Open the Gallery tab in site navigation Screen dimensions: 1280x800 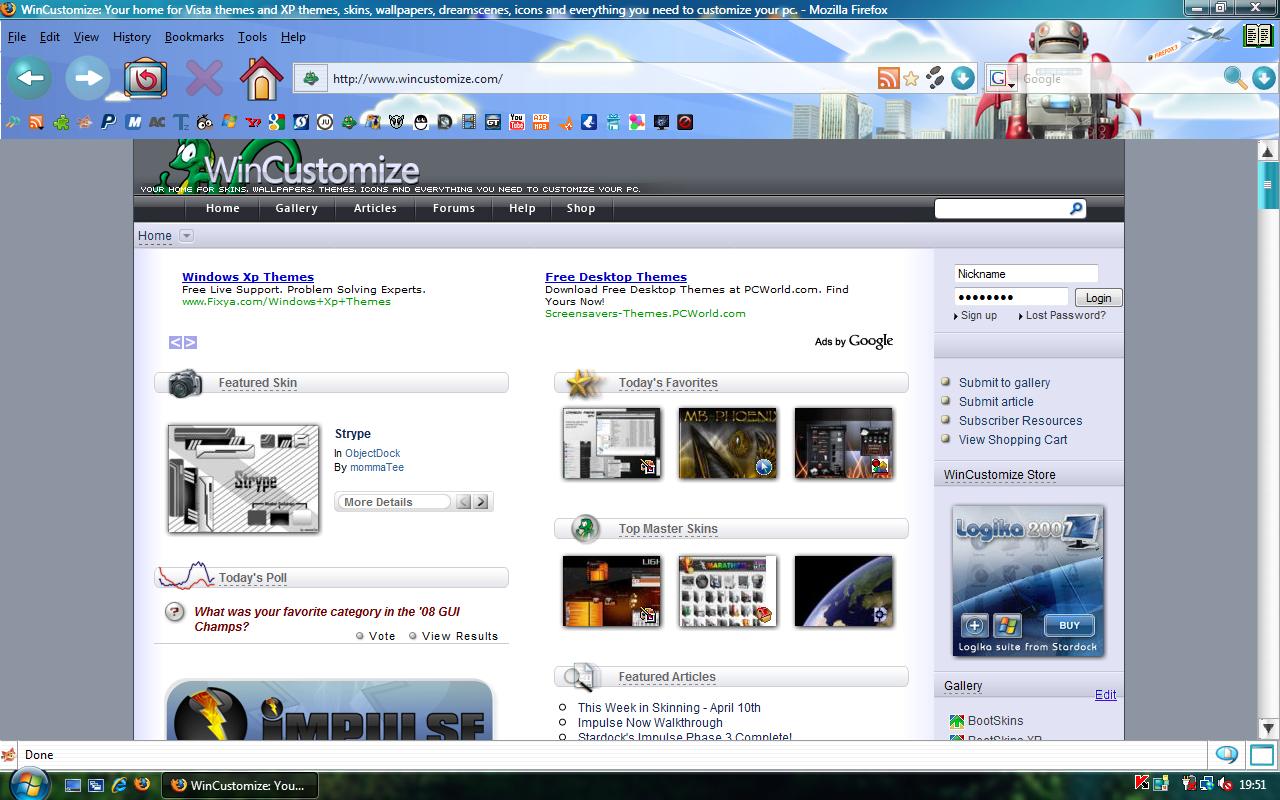[296, 208]
